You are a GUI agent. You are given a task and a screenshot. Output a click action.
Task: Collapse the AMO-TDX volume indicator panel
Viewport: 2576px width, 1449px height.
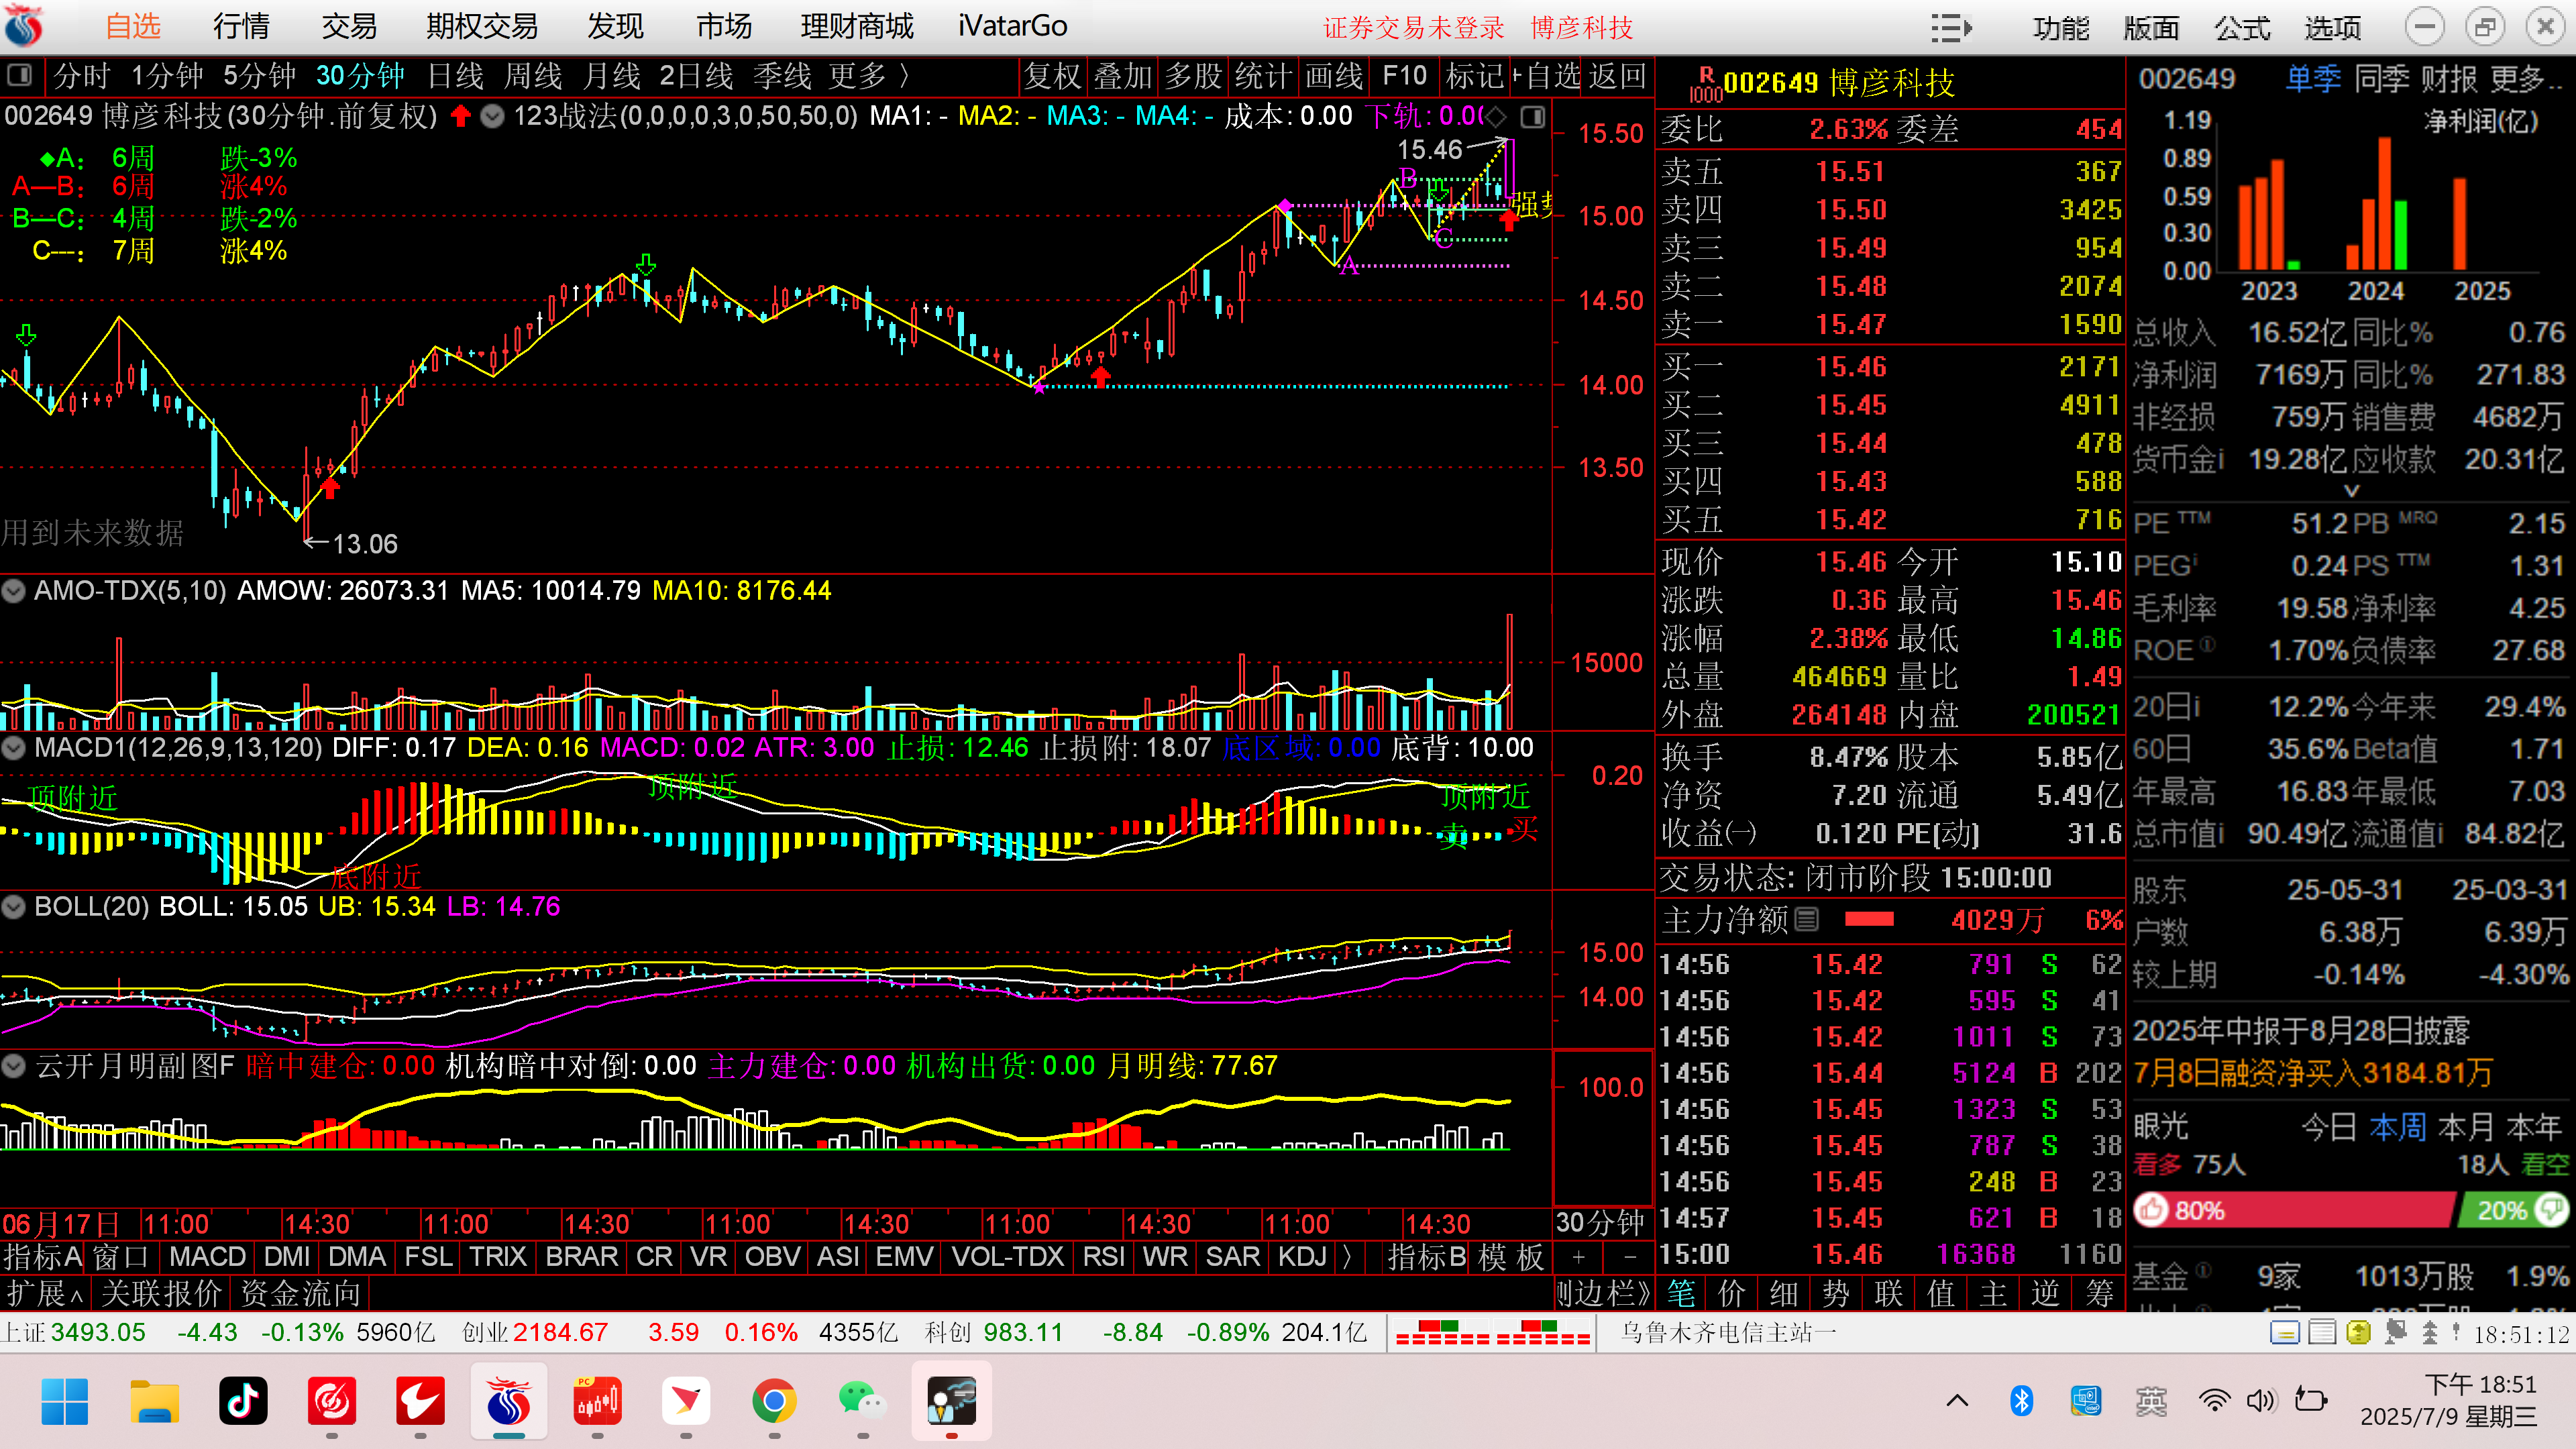coord(14,591)
